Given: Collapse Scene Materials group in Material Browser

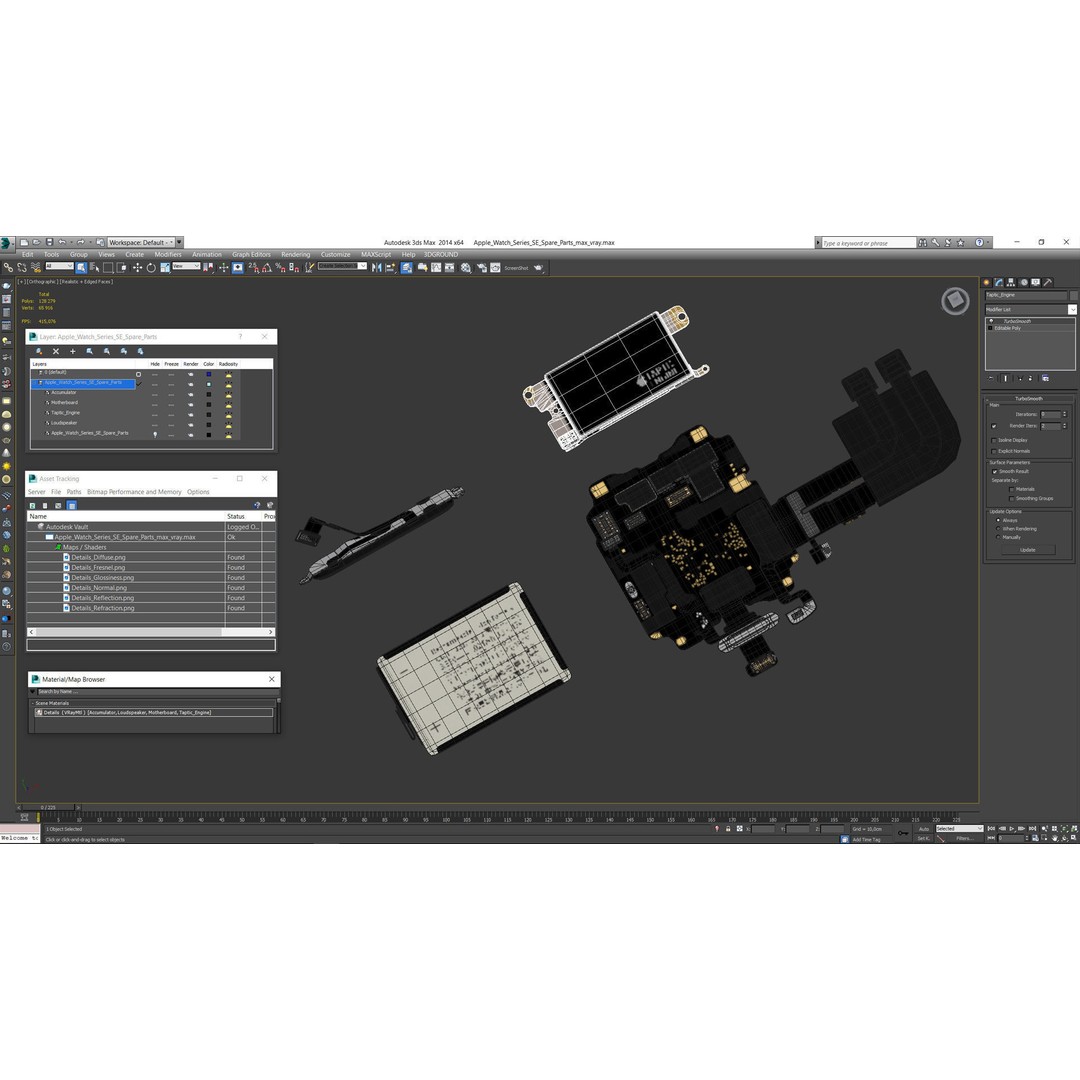Looking at the screenshot, I should click(x=32, y=703).
